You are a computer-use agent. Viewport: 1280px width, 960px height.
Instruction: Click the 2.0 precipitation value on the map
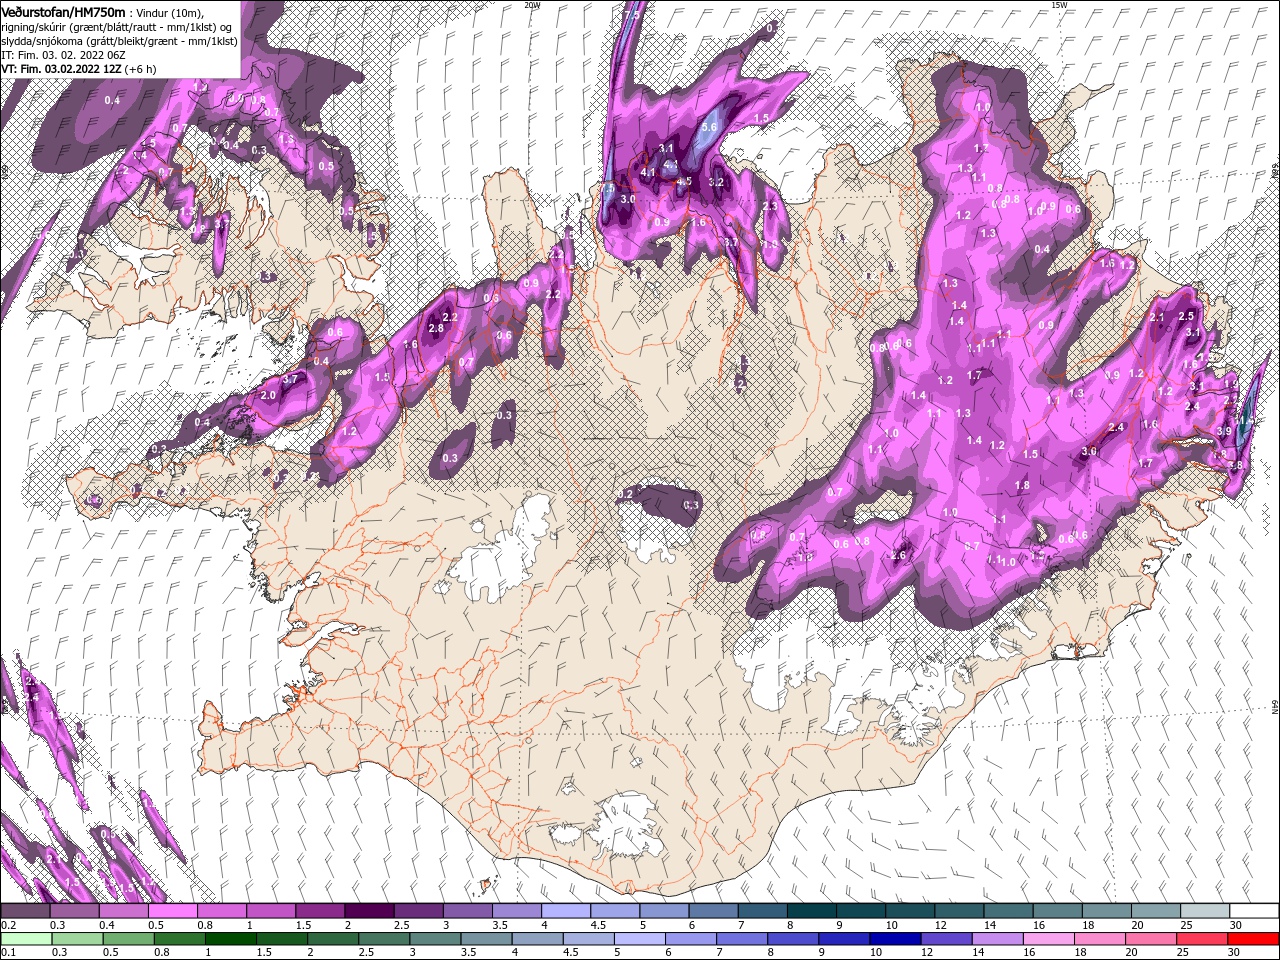268,395
